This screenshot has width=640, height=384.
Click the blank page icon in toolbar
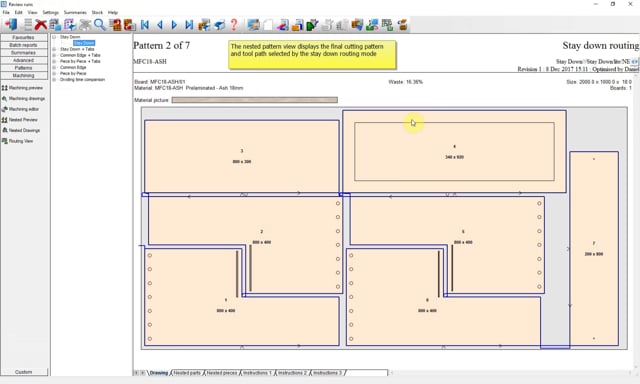coord(268,25)
